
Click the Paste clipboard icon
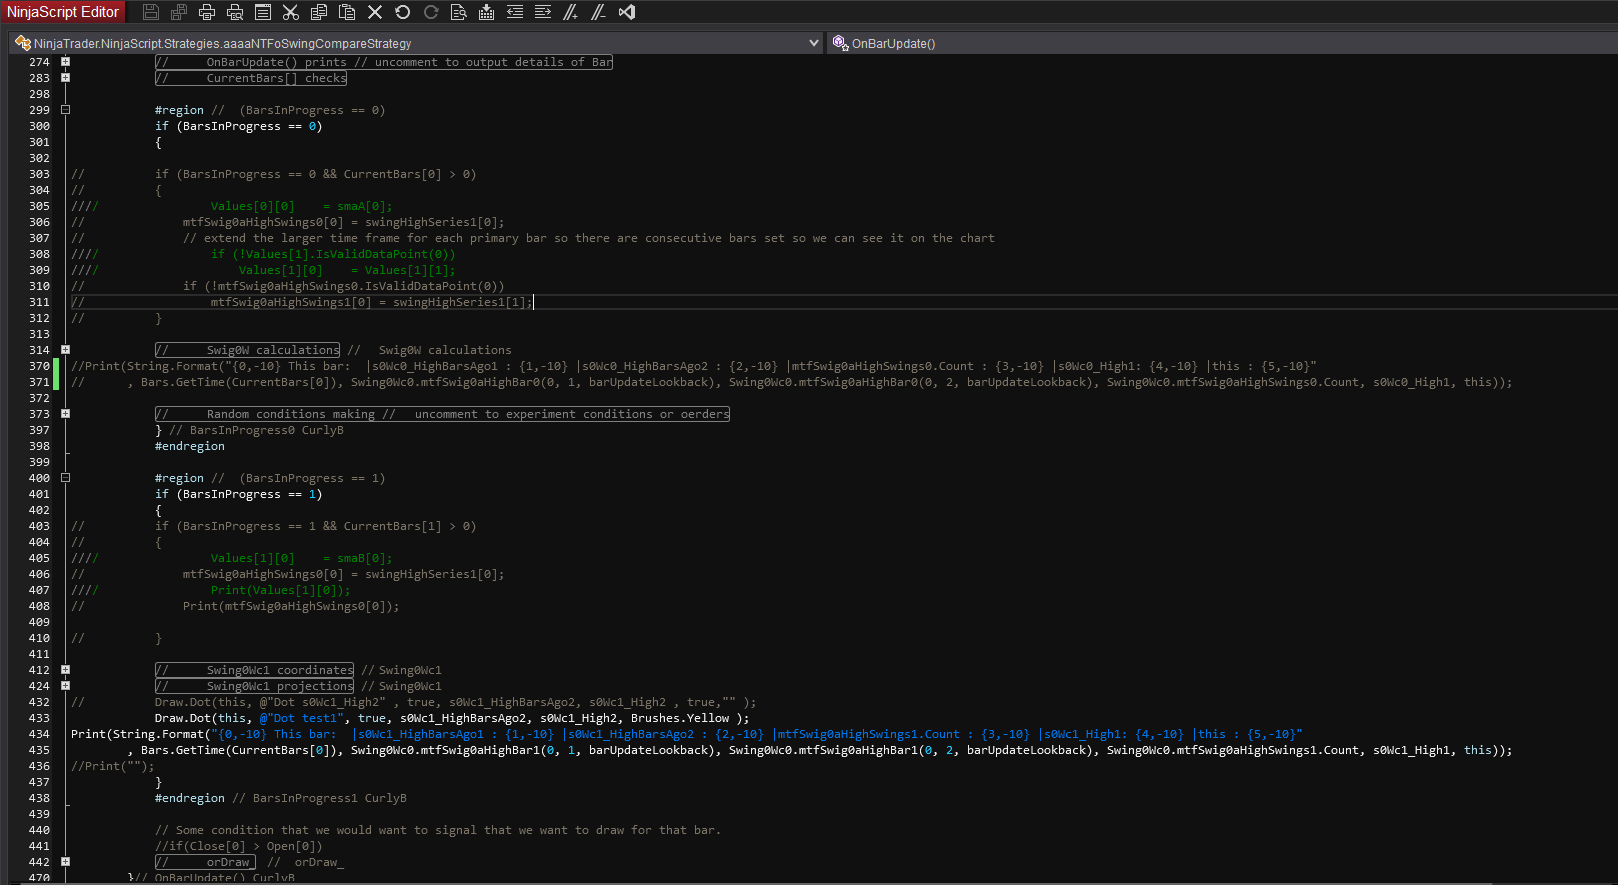(x=347, y=12)
